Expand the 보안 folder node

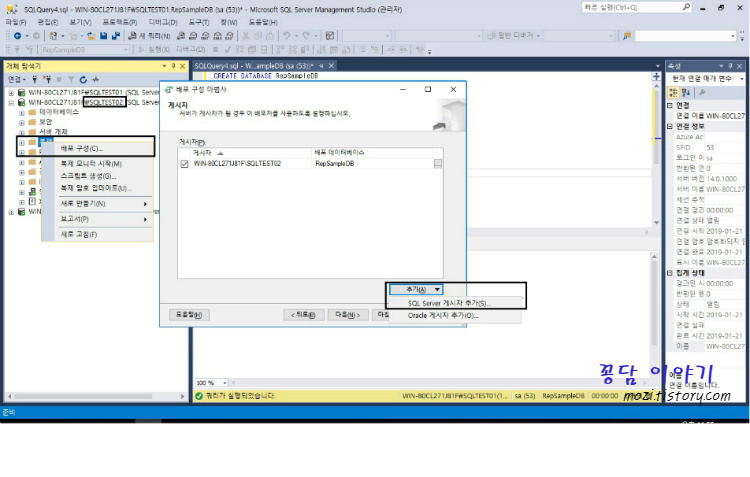click(x=22, y=123)
